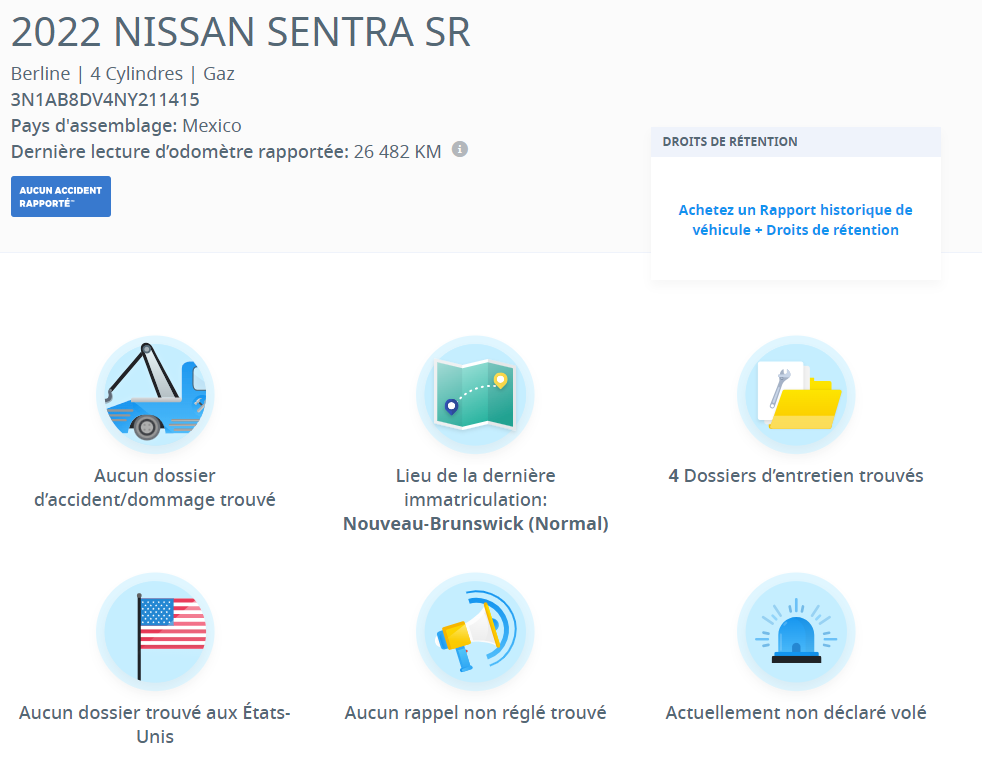Click the American flag icon

pyautogui.click(x=155, y=632)
